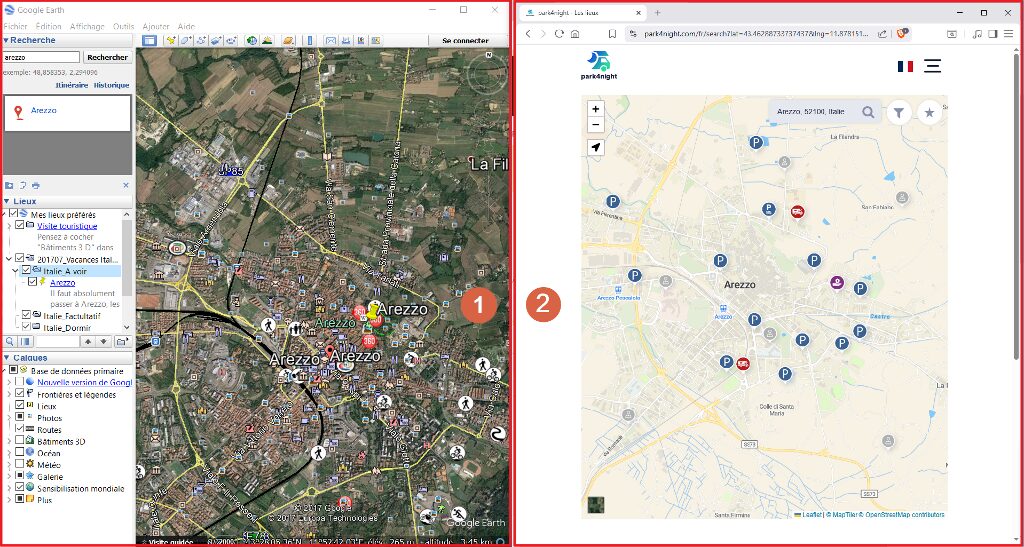Expand the Galerie layer group
This screenshot has width=1024, height=547.
point(9,477)
